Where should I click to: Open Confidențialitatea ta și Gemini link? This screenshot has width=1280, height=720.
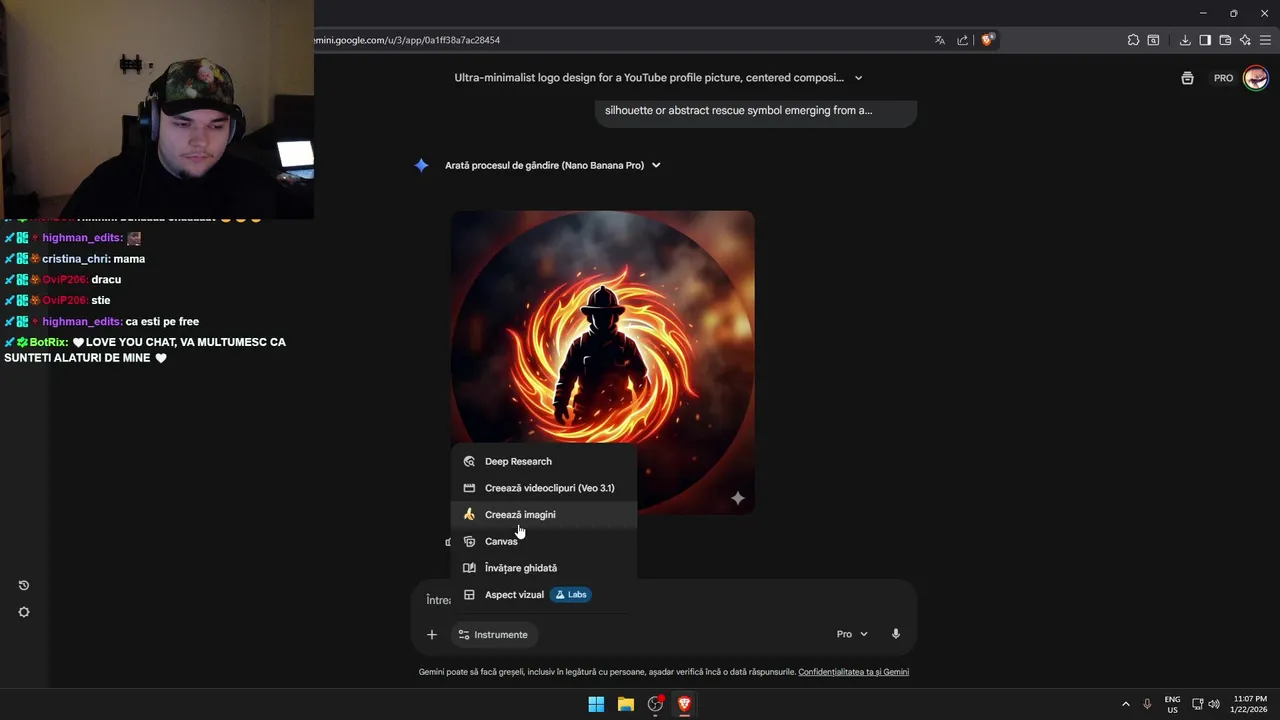tap(853, 672)
